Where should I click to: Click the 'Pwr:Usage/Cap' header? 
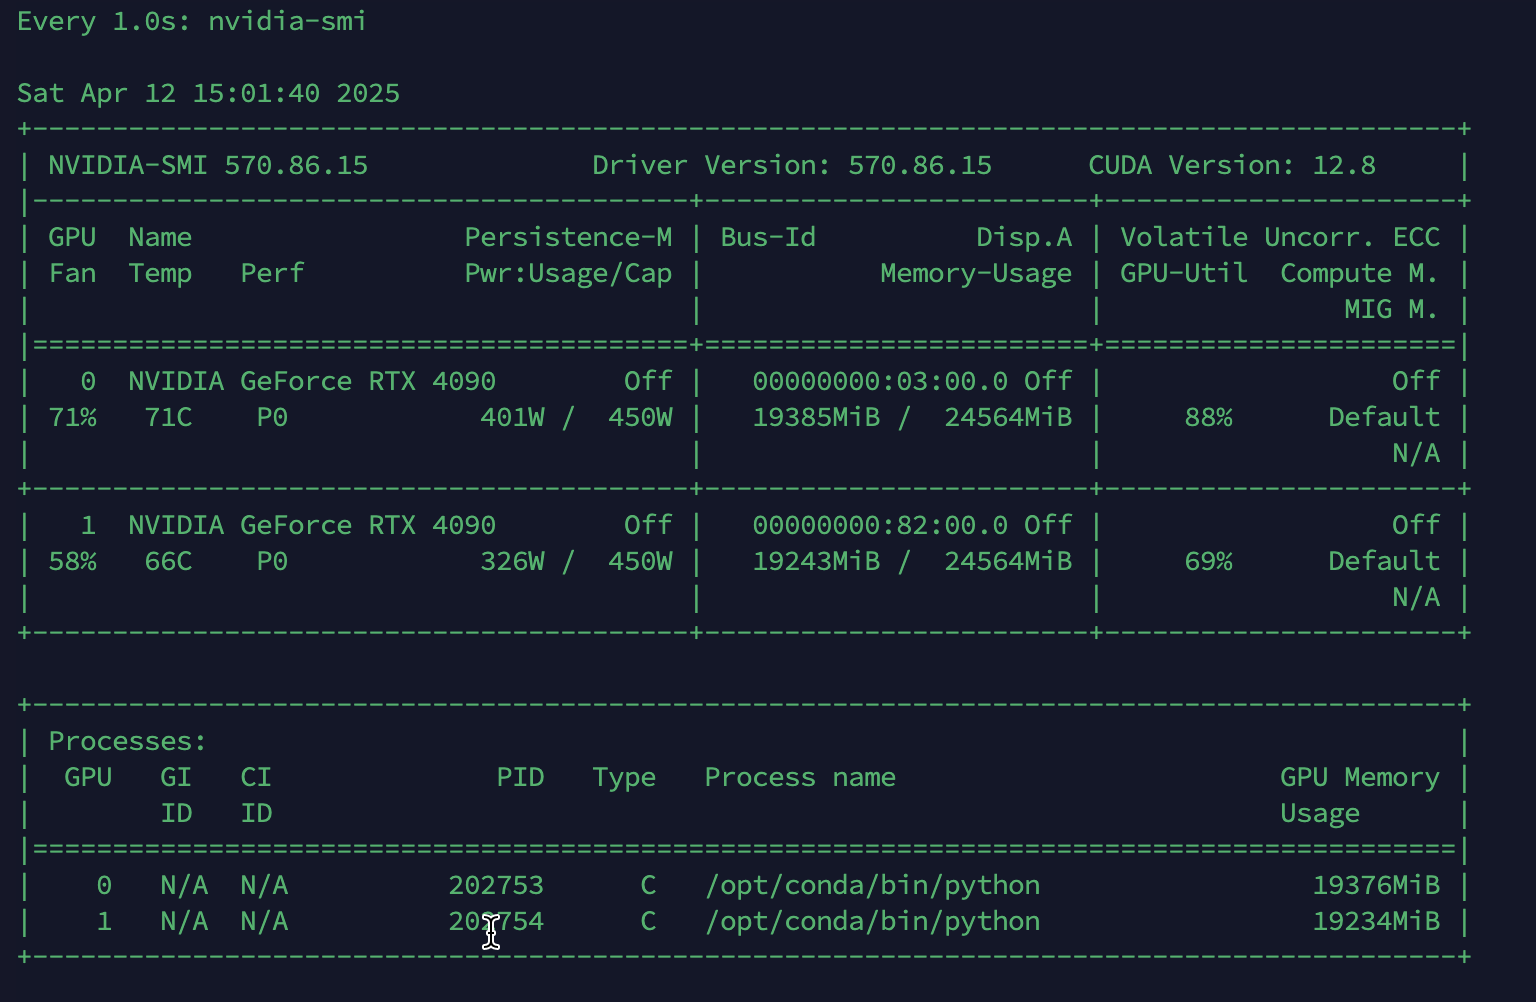[x=568, y=273]
